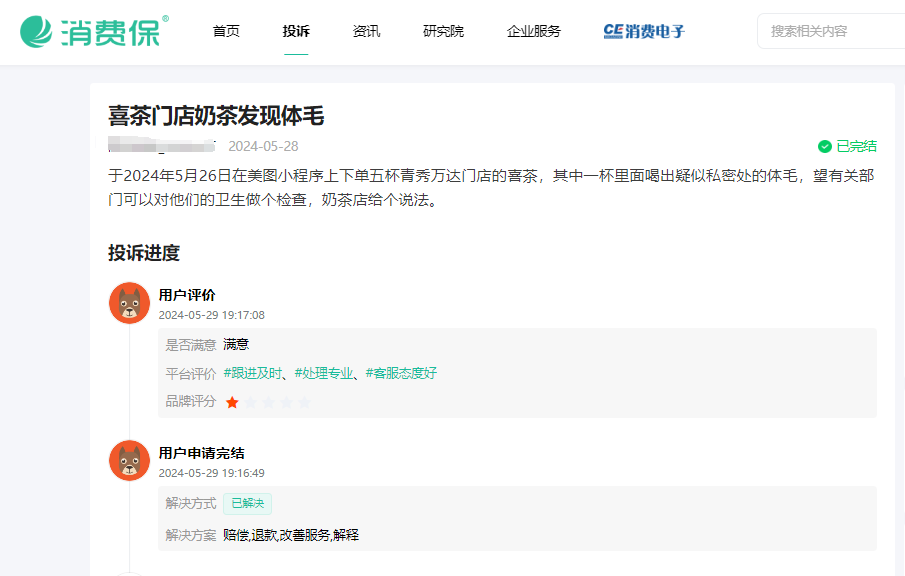This screenshot has height=576, width=905.
Task: Click the 满意 satisfaction value
Action: tap(236, 345)
